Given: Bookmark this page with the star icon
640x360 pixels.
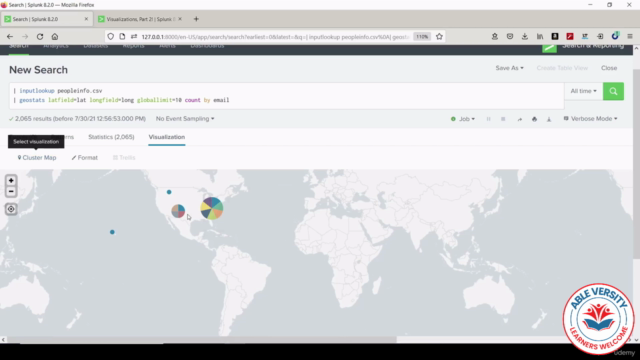Looking at the screenshot, I should click(x=439, y=36).
